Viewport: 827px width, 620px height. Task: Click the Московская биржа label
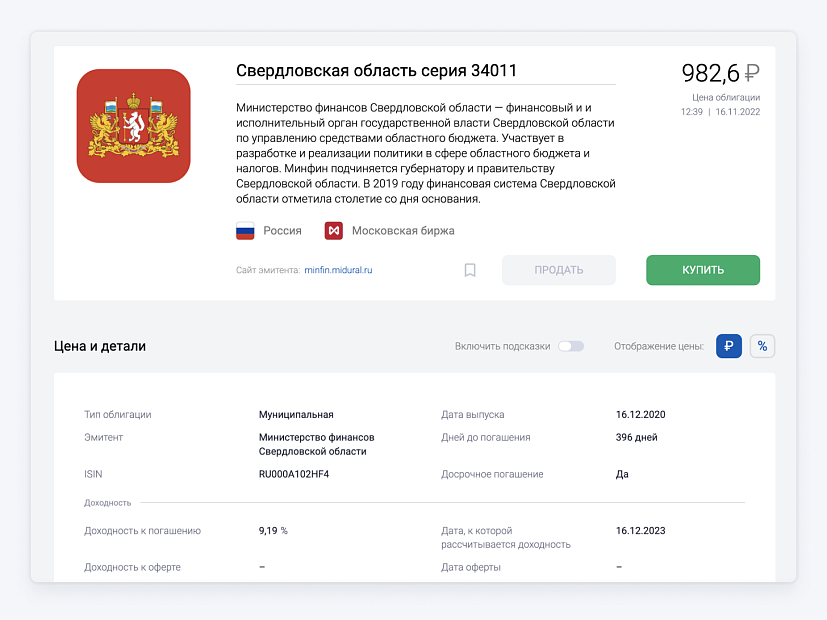(x=403, y=231)
